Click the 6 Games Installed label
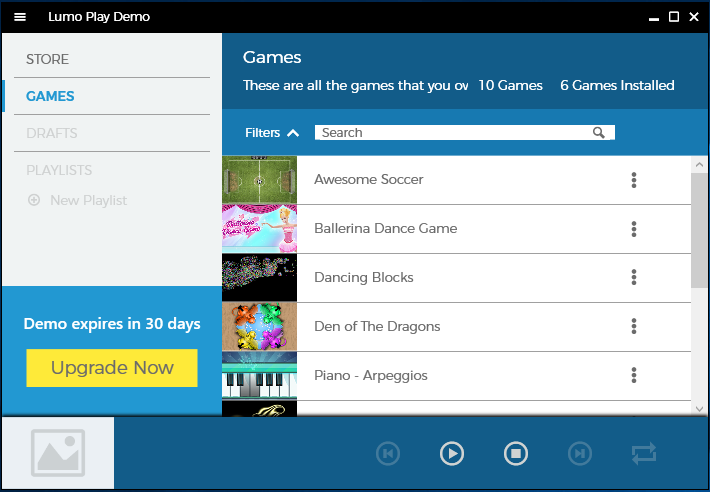The width and height of the screenshot is (710, 492). pyautogui.click(x=617, y=86)
